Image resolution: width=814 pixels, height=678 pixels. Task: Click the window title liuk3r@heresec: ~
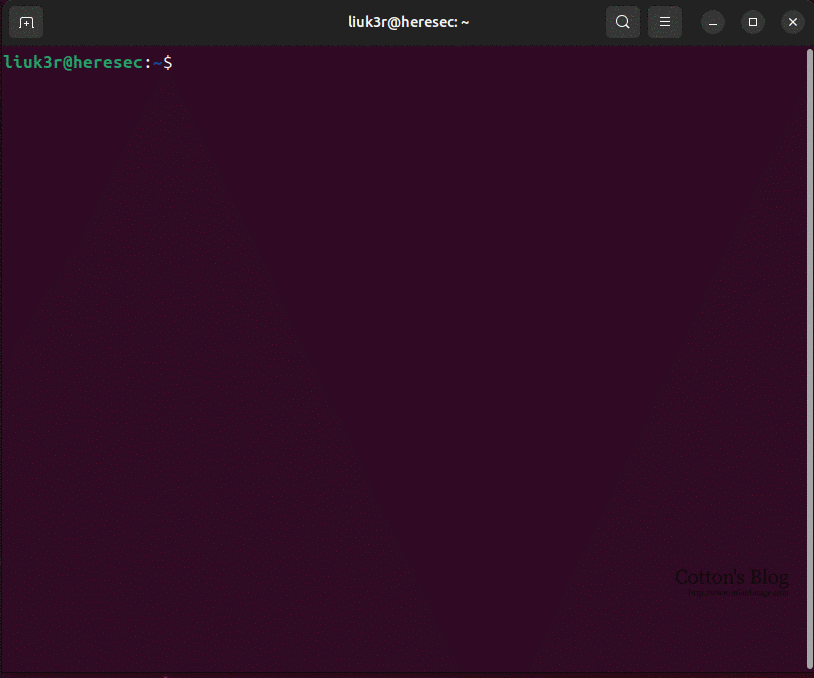(409, 22)
